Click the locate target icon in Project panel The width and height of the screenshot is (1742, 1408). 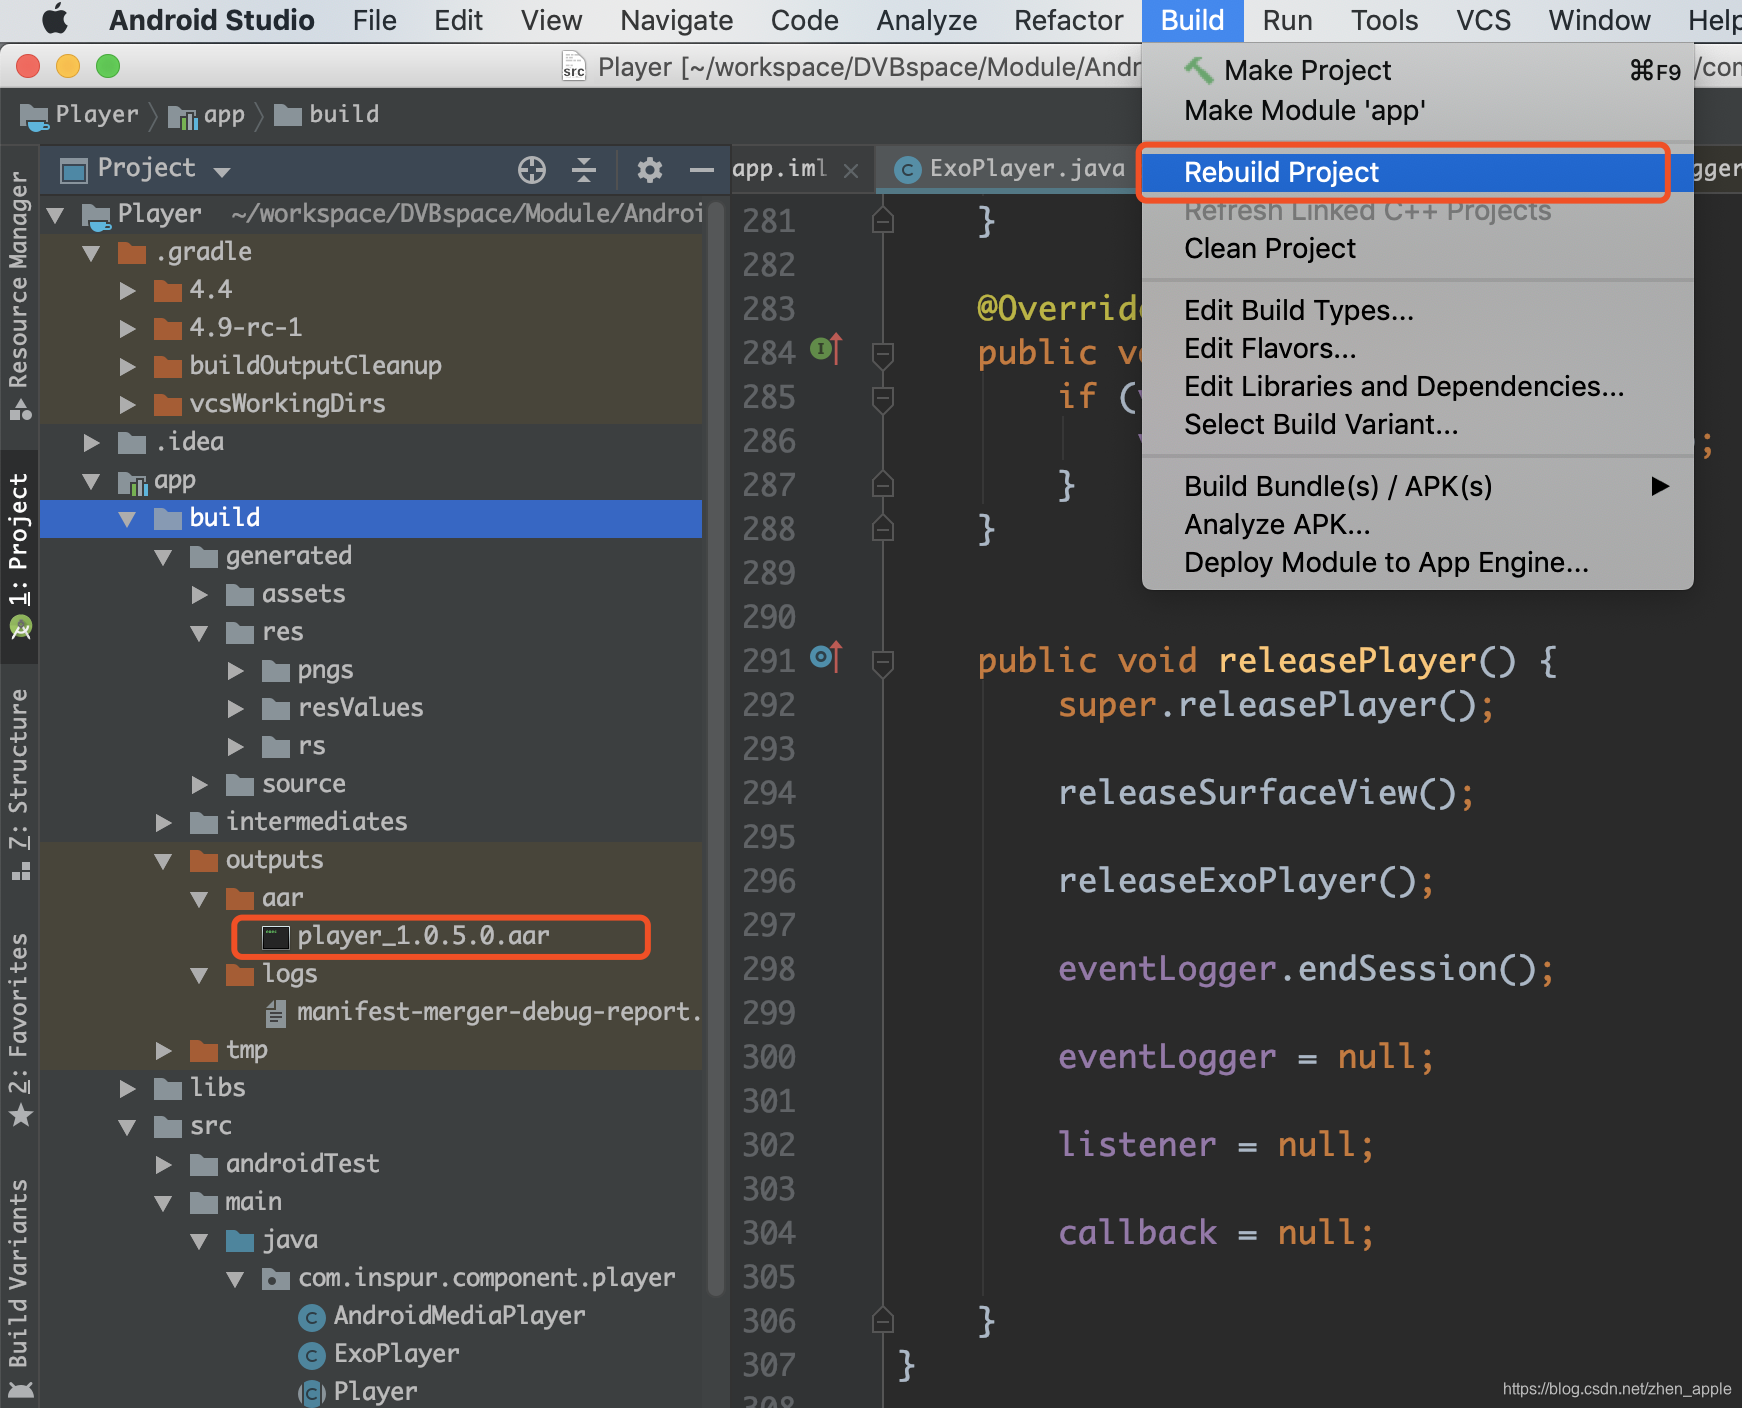click(x=532, y=170)
